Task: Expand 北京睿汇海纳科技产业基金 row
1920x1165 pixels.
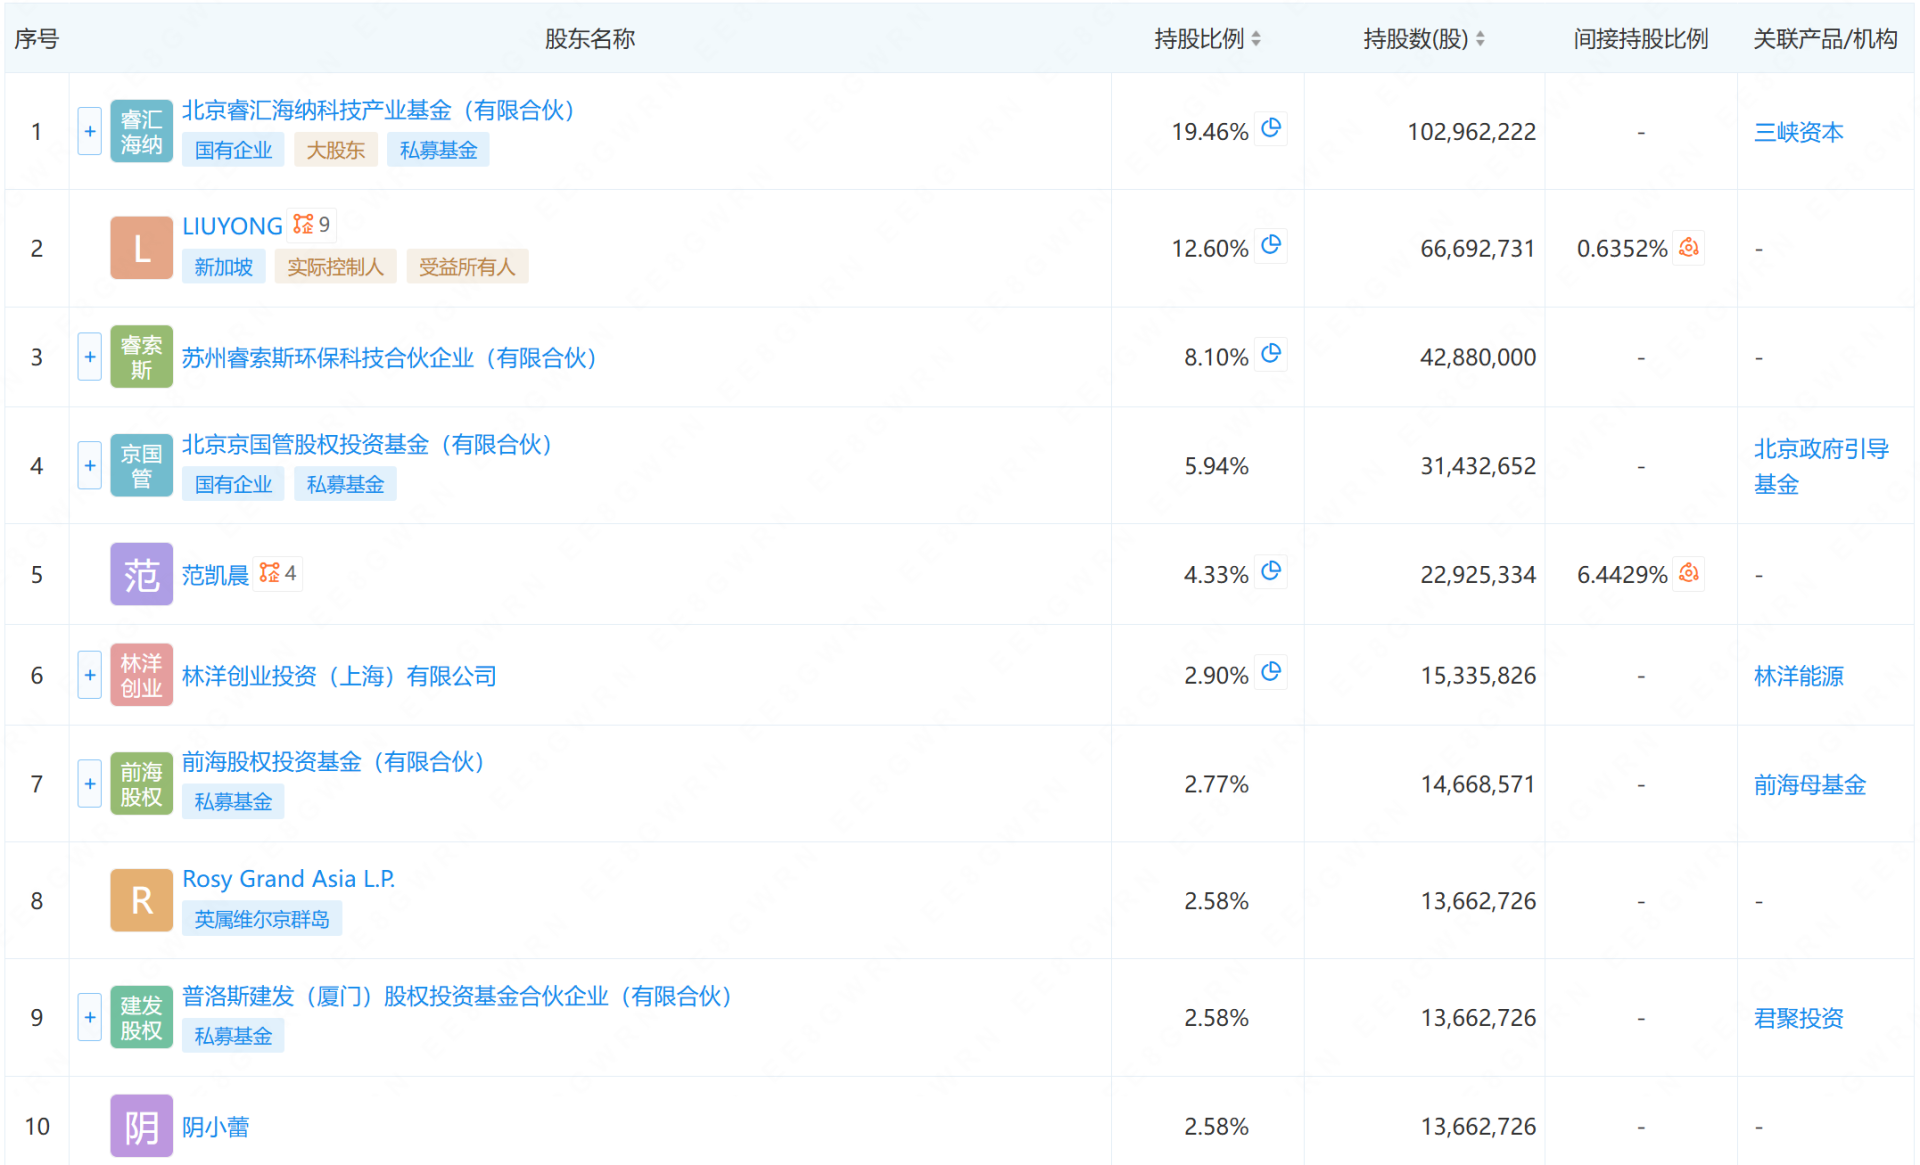Action: pyautogui.click(x=90, y=131)
